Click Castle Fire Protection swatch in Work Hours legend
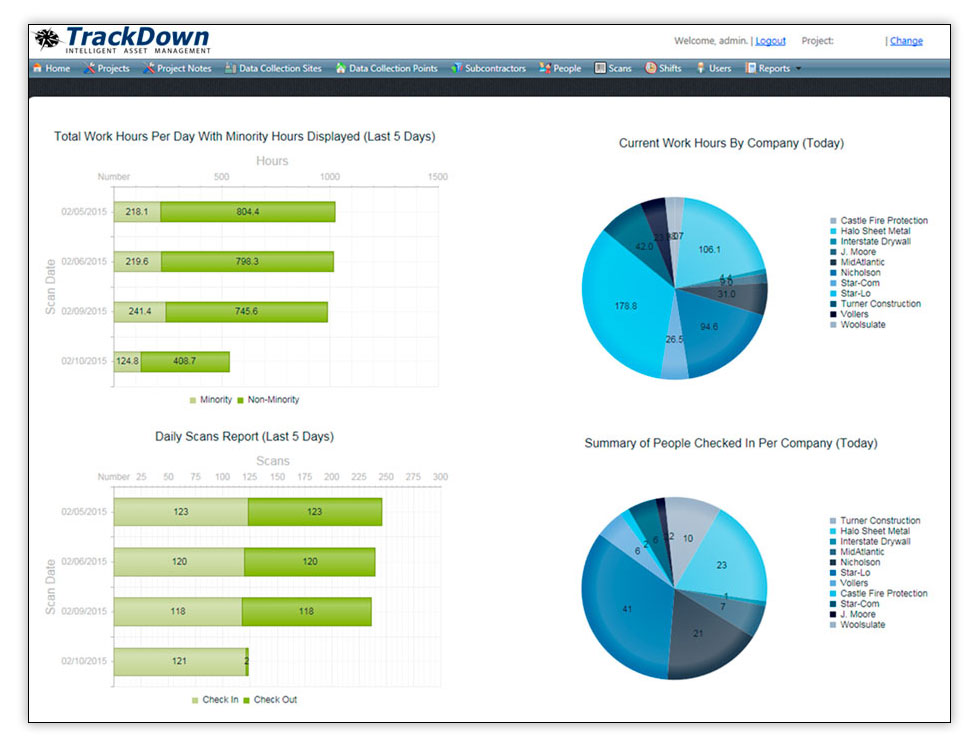Screen dimensions: 980x749 tap(833, 221)
